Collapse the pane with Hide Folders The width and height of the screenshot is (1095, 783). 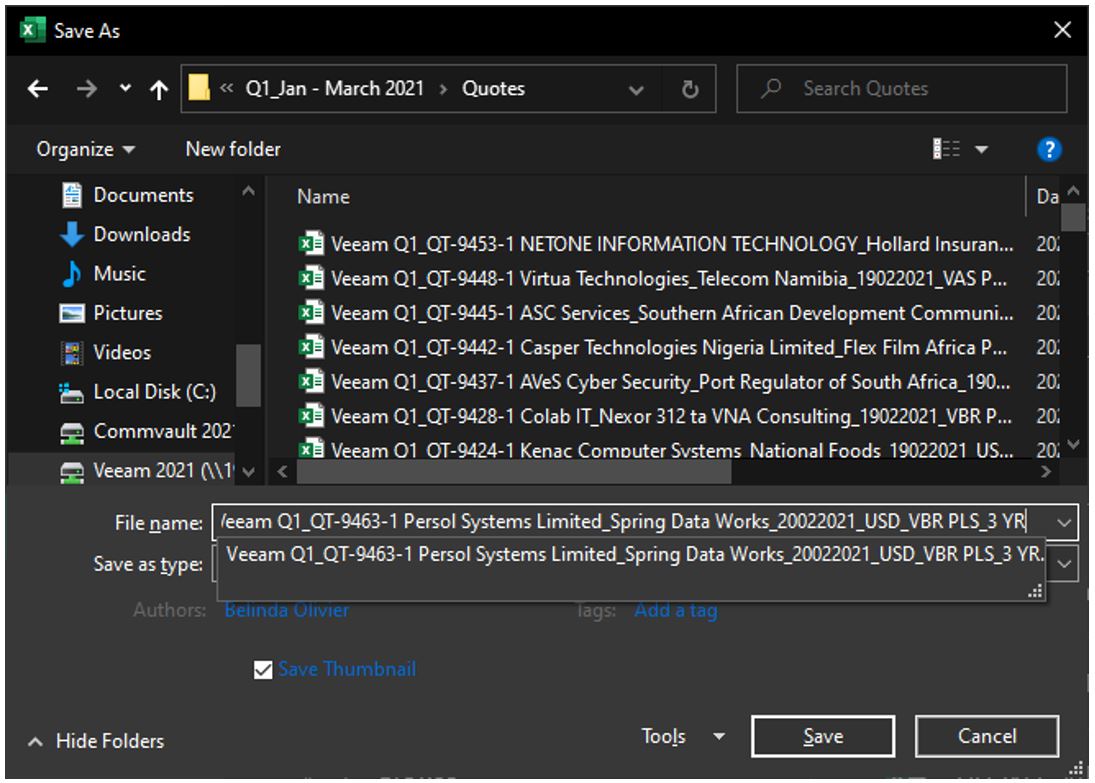click(96, 741)
